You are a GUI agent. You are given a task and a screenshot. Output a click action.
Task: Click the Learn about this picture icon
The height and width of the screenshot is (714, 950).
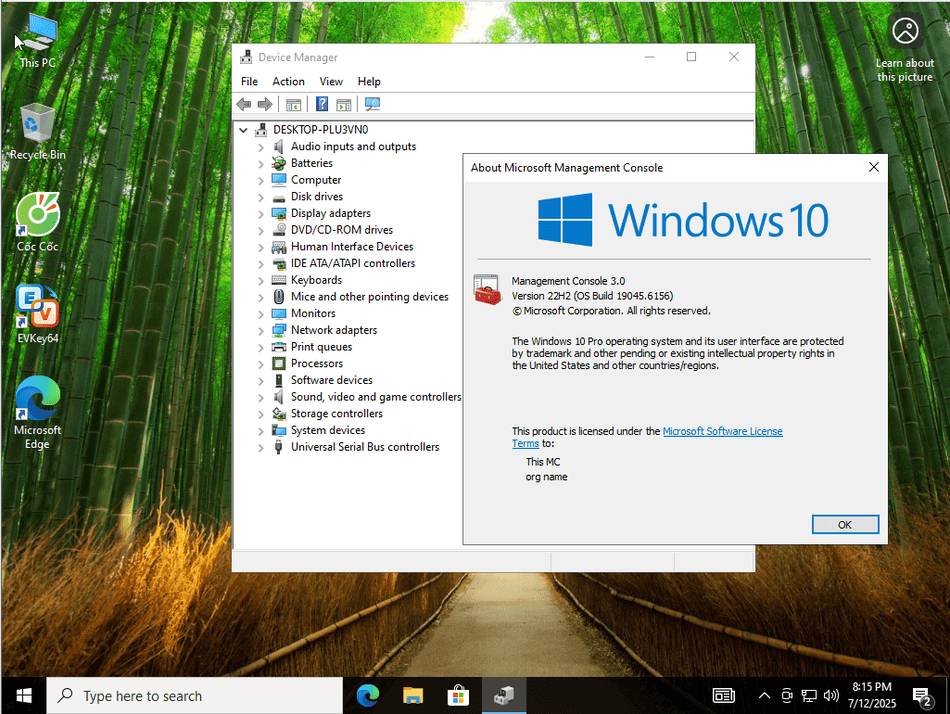click(x=905, y=30)
